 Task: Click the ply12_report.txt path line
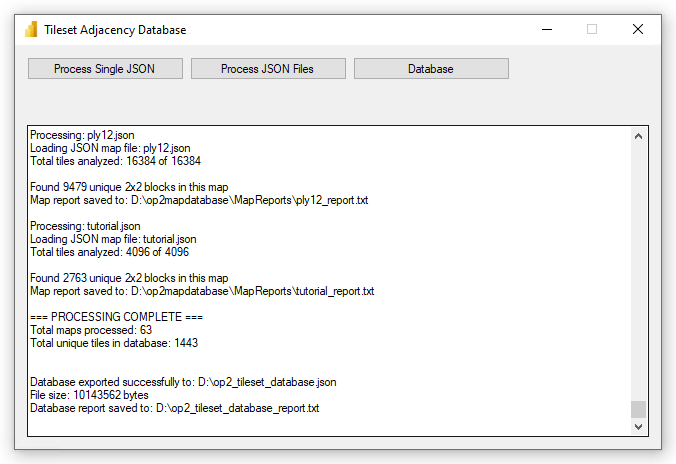199,200
